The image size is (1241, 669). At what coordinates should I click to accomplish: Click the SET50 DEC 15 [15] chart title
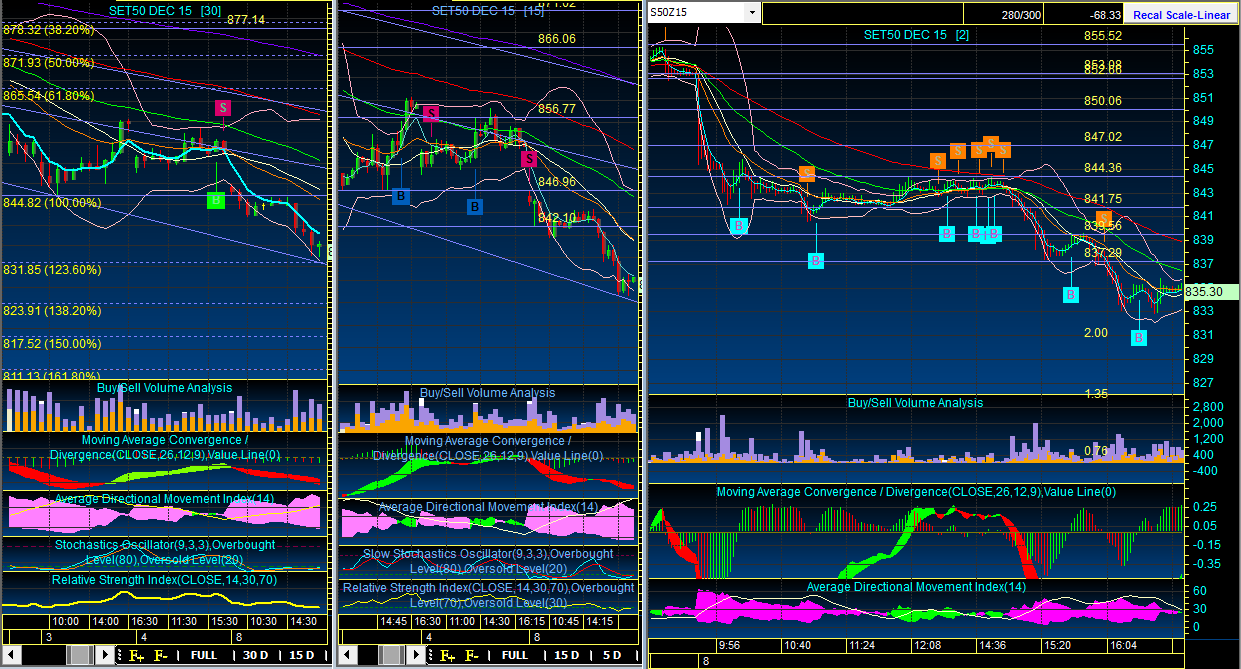coord(488,11)
